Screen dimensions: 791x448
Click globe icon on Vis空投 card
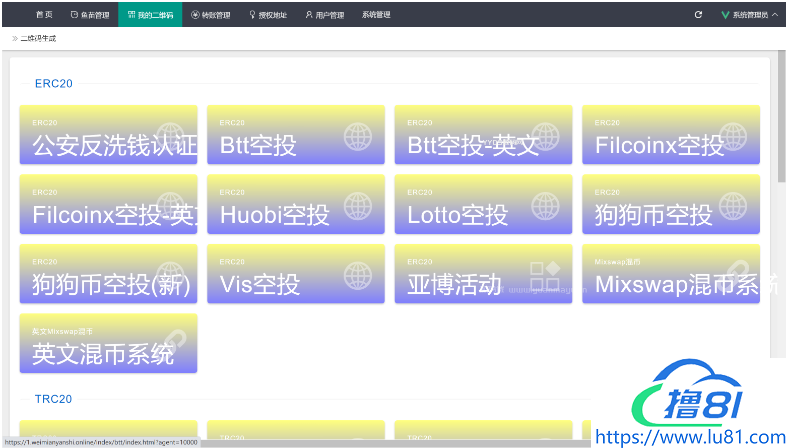358,274
